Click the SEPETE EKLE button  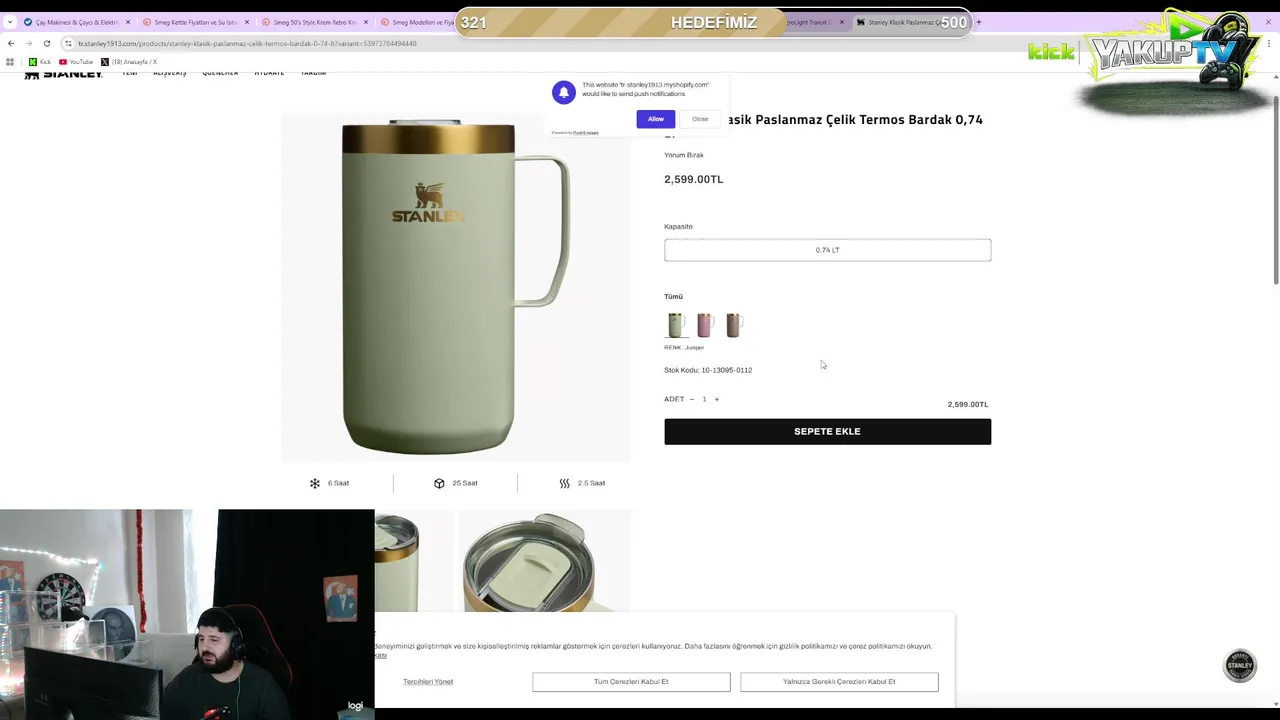(827, 431)
